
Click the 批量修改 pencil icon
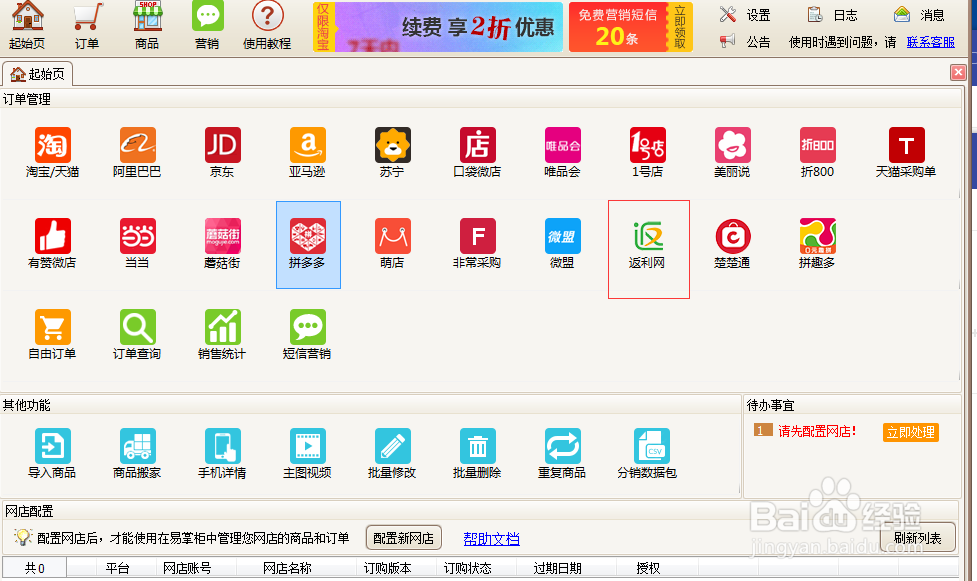pyautogui.click(x=393, y=454)
